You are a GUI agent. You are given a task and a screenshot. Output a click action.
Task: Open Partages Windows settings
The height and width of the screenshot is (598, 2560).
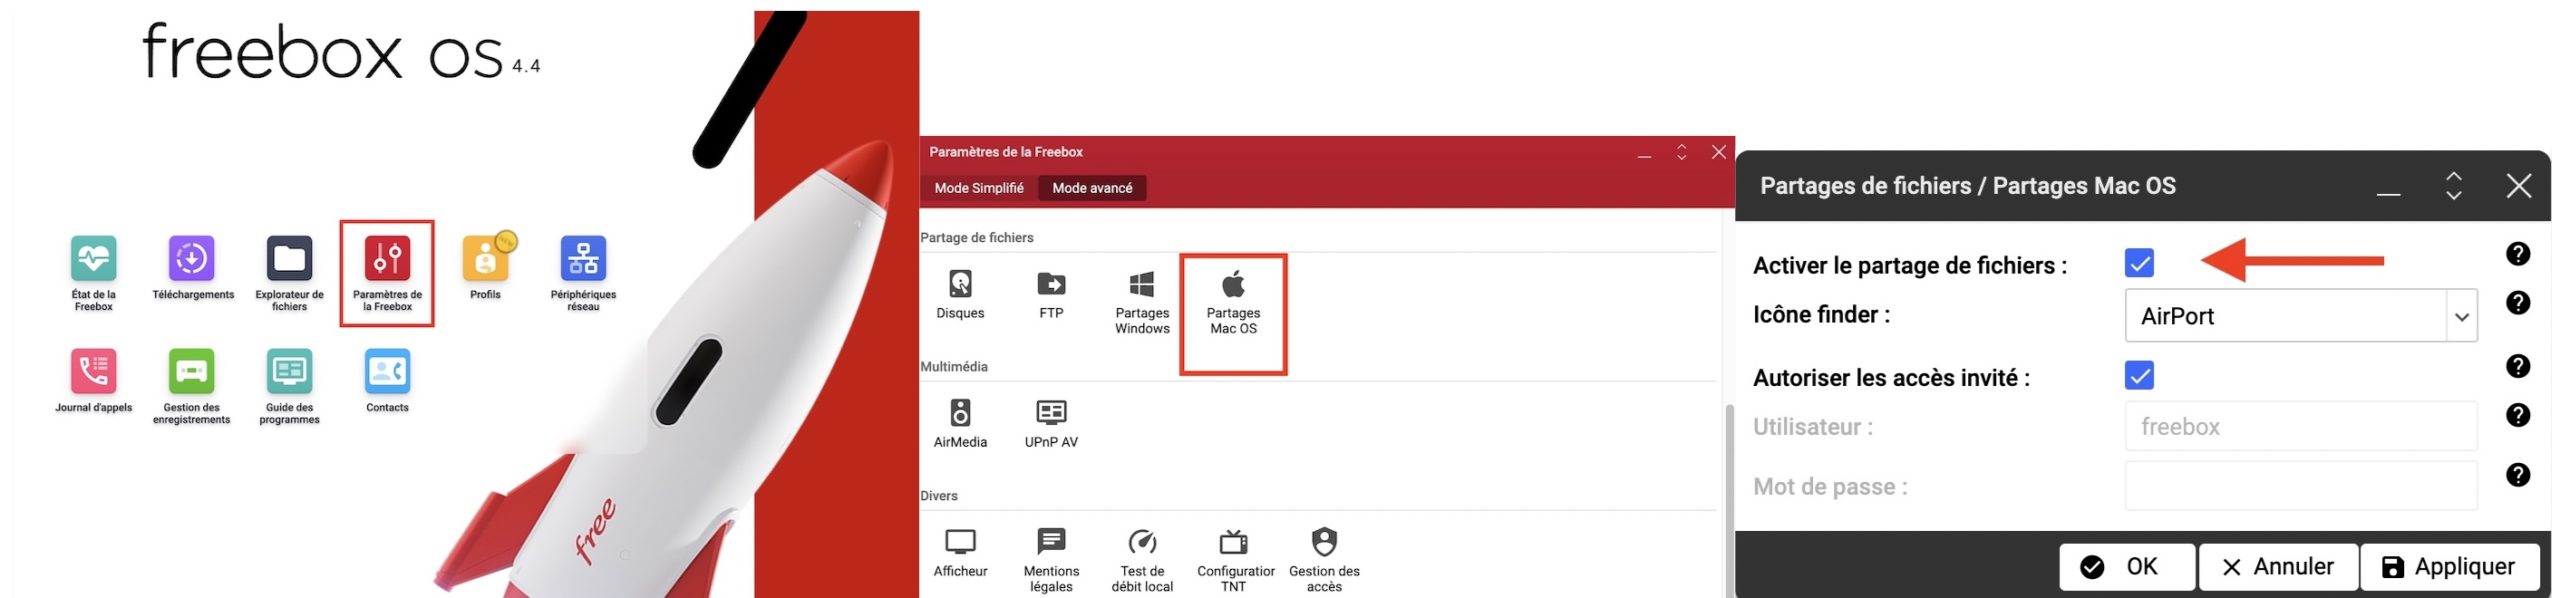click(1142, 284)
